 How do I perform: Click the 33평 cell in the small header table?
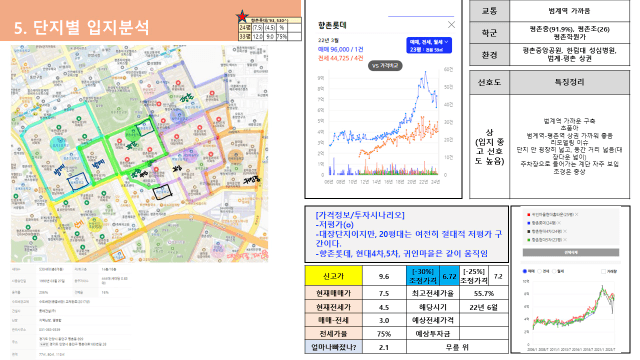[245, 36]
